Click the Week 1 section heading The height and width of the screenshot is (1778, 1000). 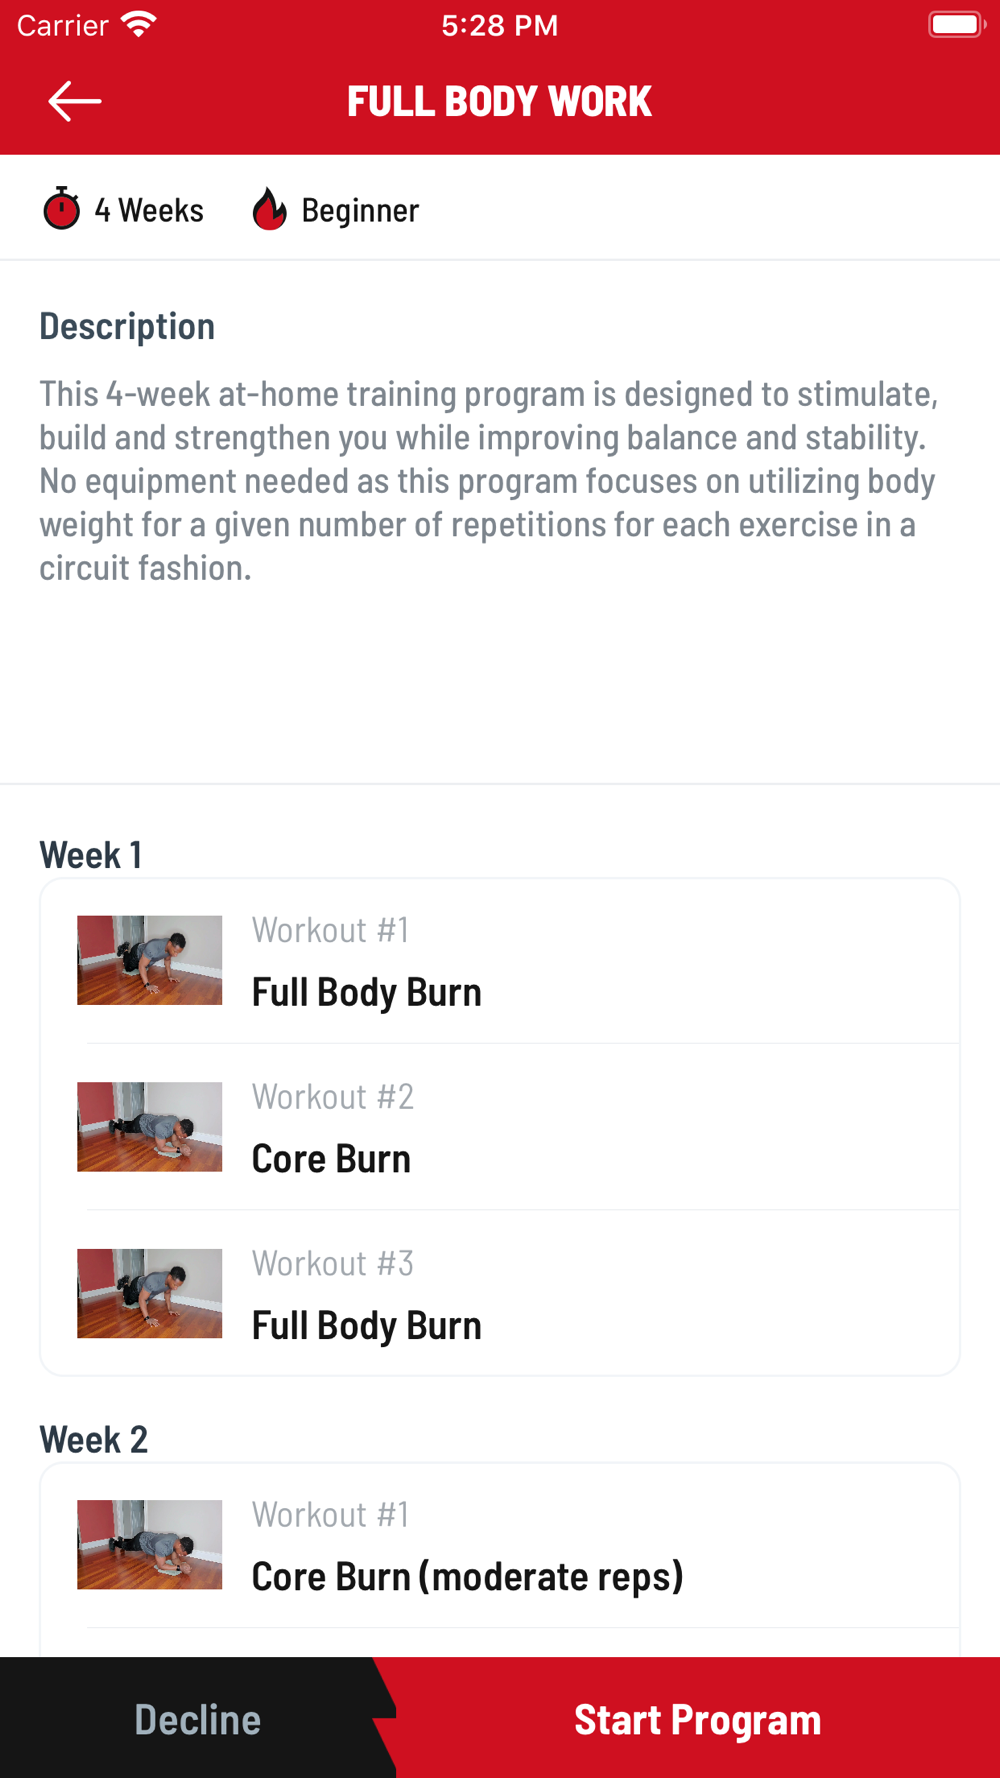tap(91, 855)
